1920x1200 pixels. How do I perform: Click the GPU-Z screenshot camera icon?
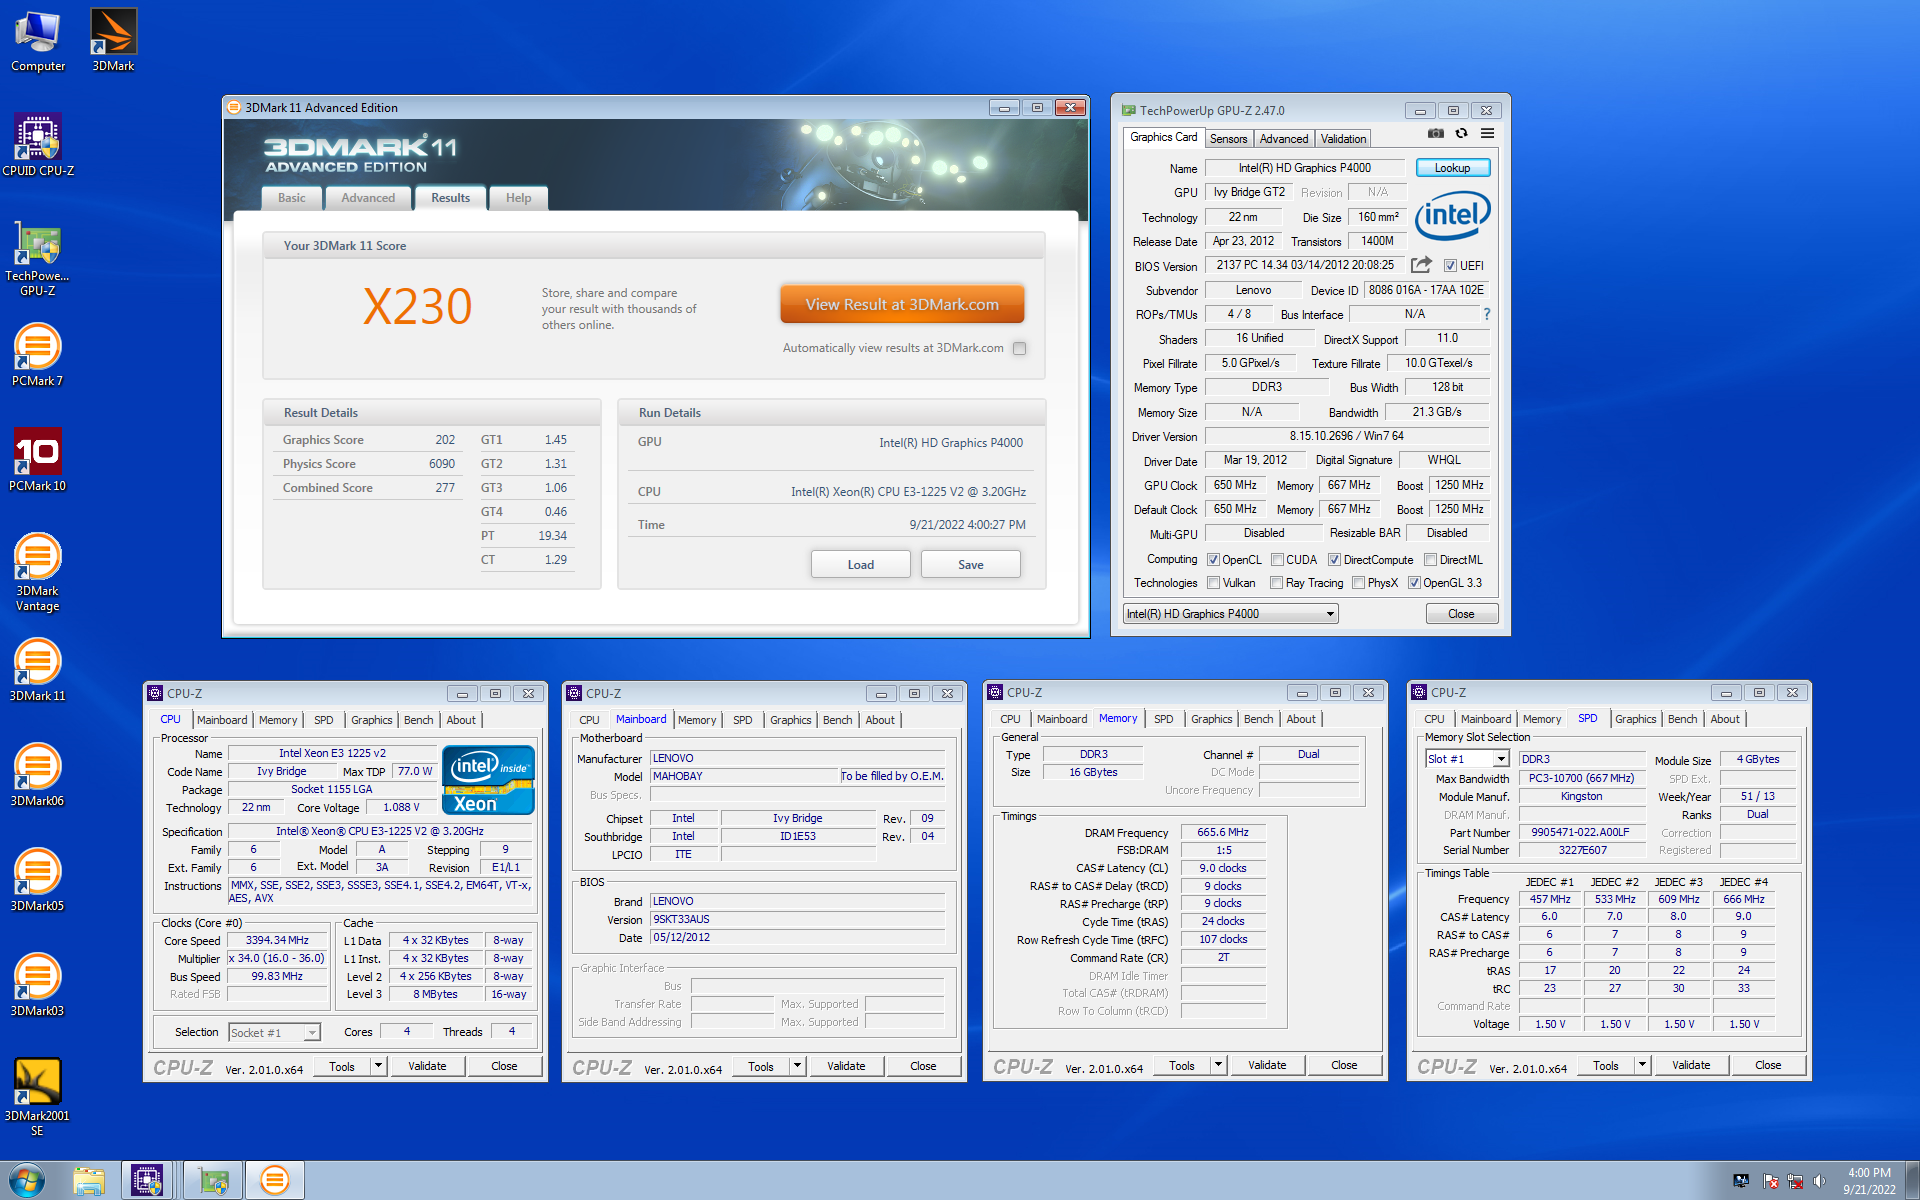pyautogui.click(x=1435, y=133)
